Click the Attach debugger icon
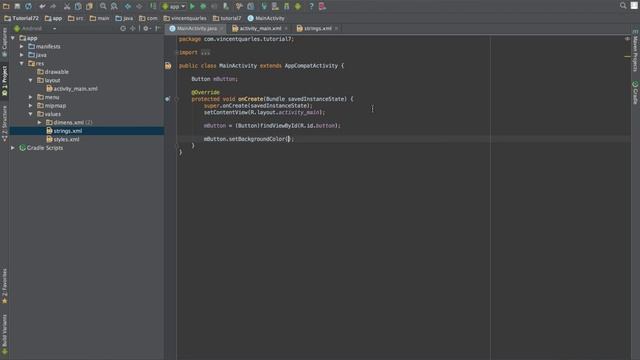 (x=226, y=6)
